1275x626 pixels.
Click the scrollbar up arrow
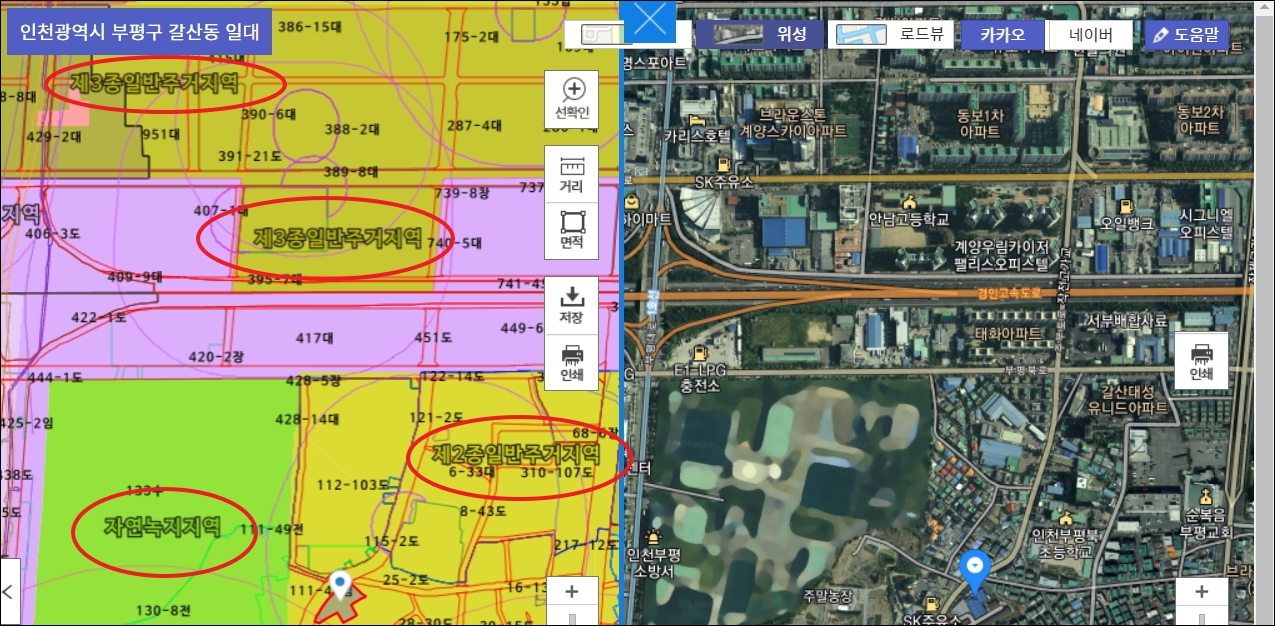(x=1264, y=7)
